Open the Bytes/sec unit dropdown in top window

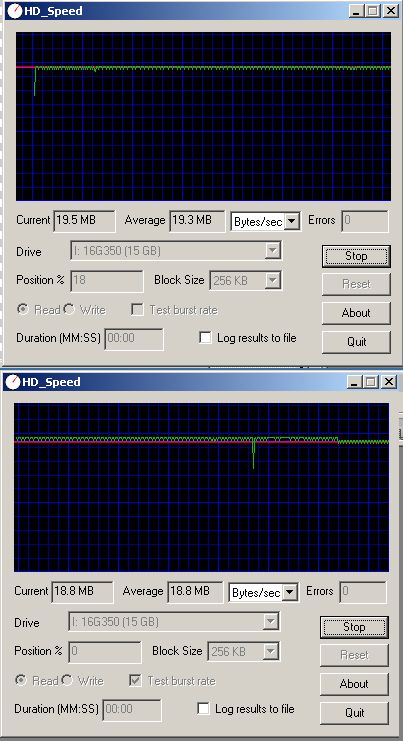(x=292, y=221)
